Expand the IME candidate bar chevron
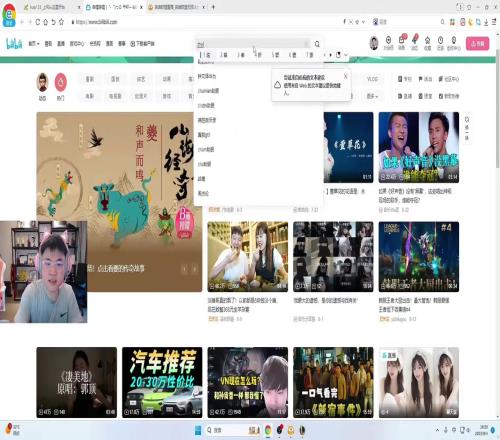This screenshot has width=500, height=440. tap(346, 55)
